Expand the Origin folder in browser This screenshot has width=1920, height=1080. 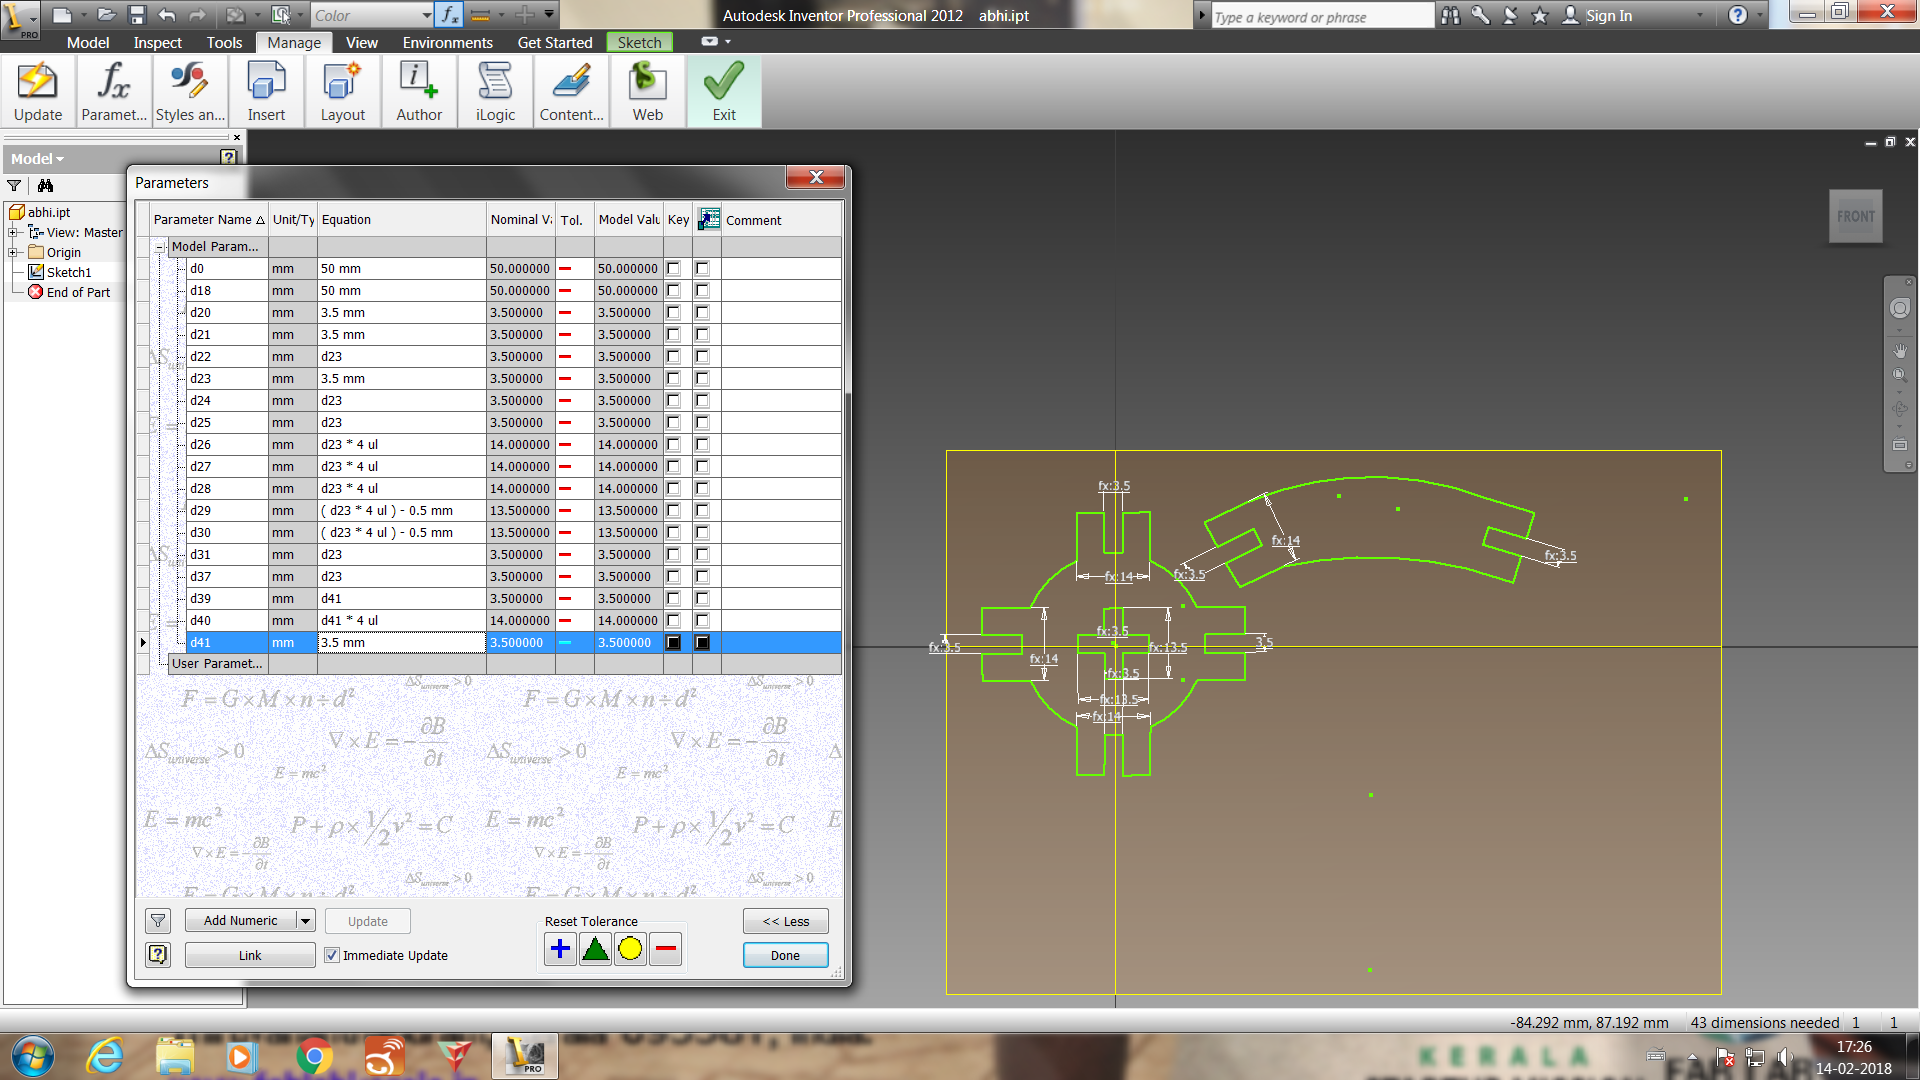click(14, 252)
